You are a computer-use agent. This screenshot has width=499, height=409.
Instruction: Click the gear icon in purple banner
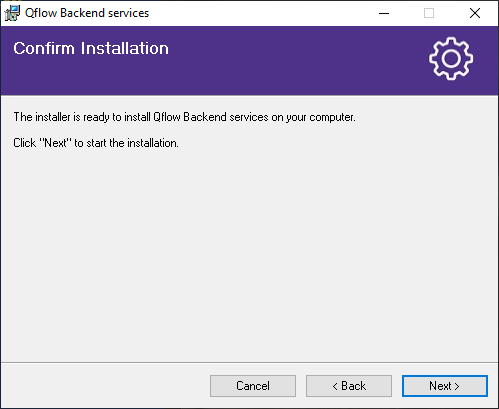click(451, 58)
